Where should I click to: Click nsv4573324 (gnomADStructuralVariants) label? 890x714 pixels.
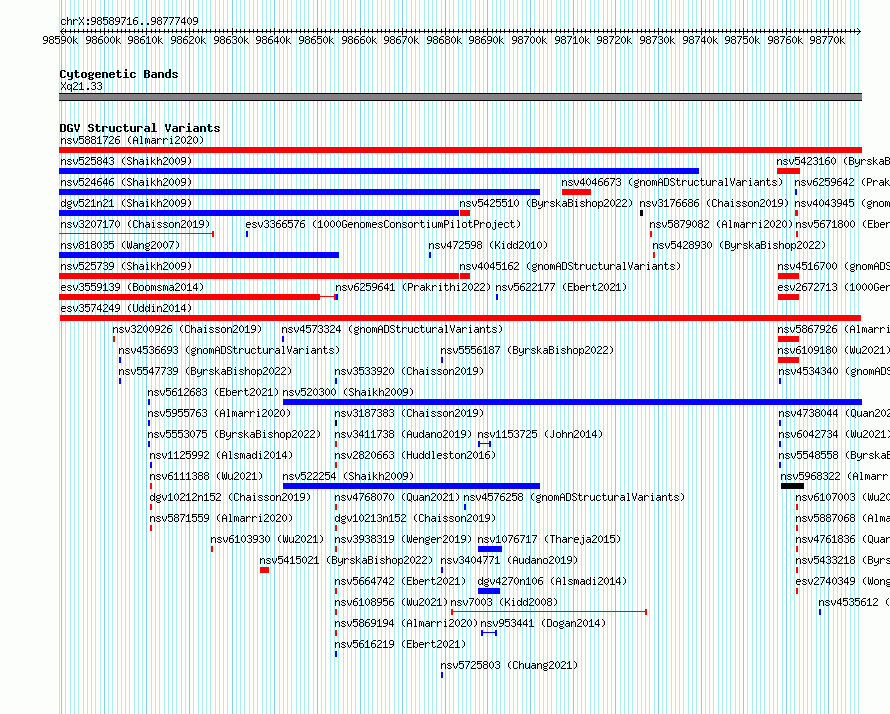392,329
